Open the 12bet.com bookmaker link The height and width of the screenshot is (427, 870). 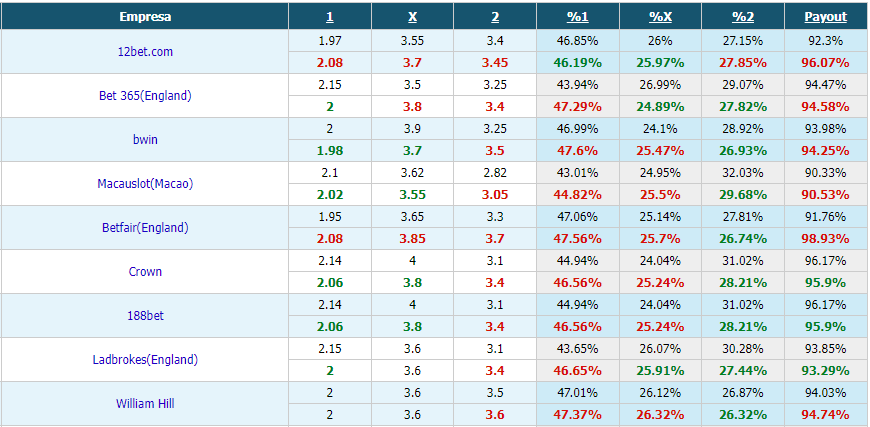(145, 52)
